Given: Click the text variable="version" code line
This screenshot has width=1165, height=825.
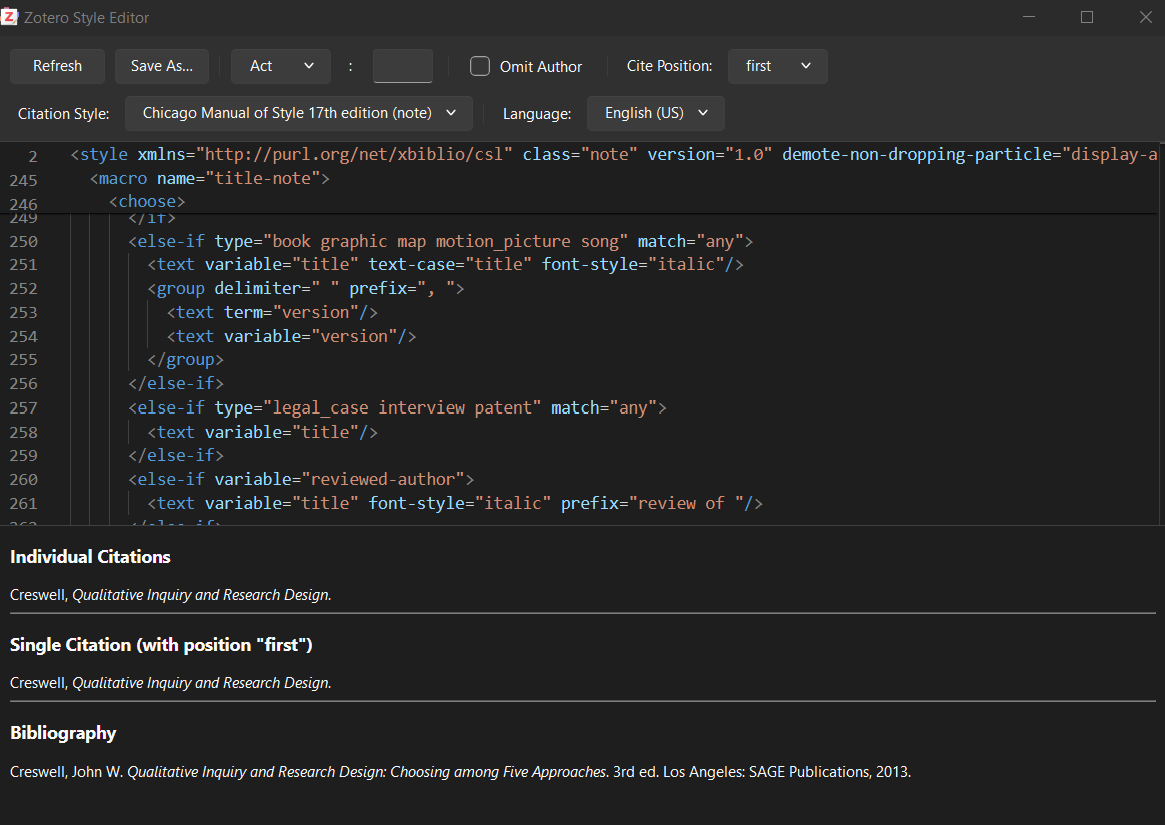Looking at the screenshot, I should tap(291, 336).
